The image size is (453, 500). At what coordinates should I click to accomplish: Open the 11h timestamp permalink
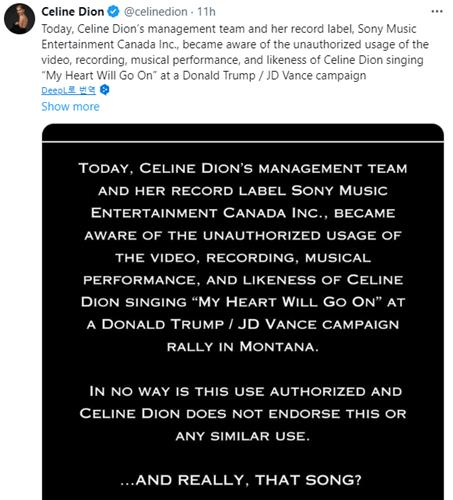pyautogui.click(x=206, y=12)
